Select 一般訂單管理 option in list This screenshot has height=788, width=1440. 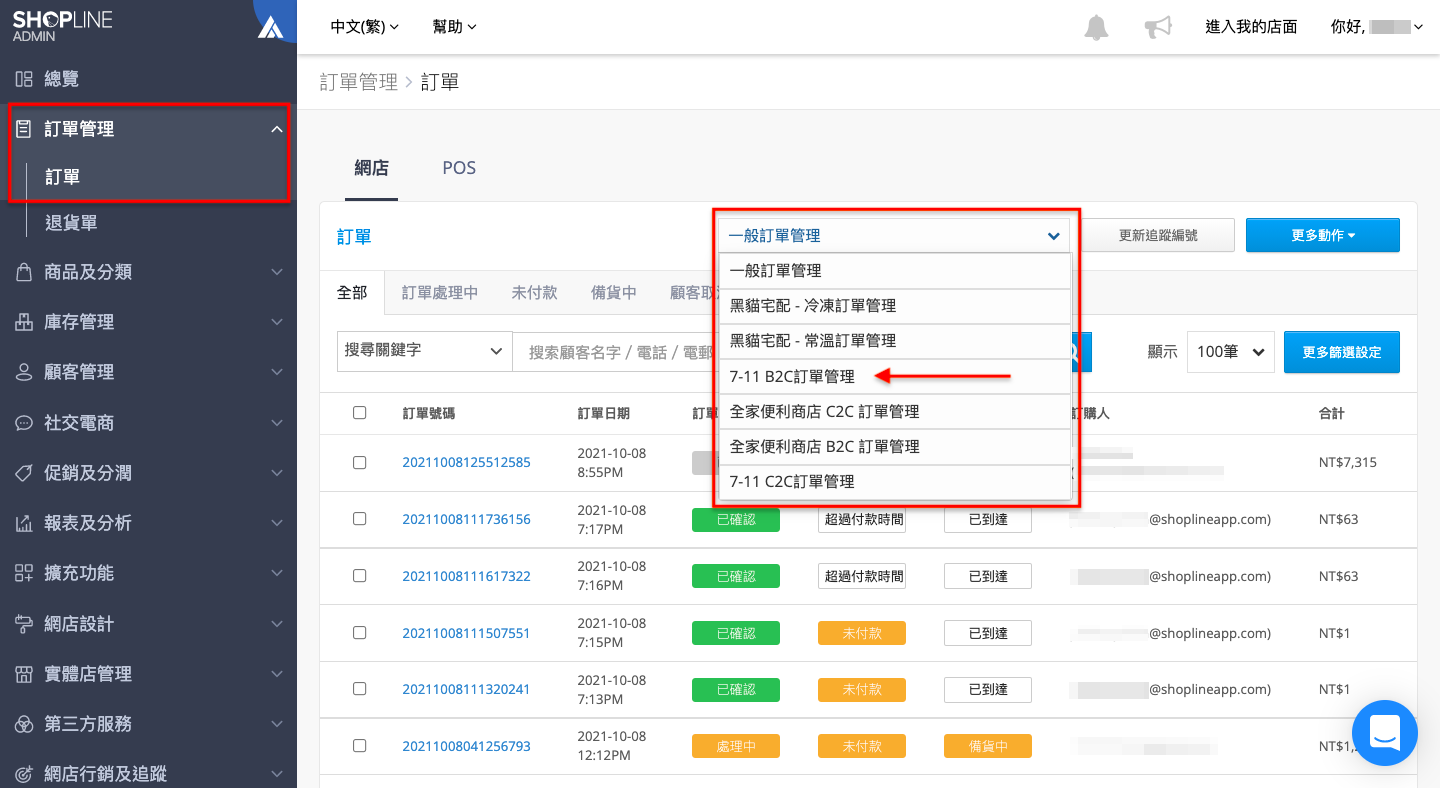(x=895, y=271)
